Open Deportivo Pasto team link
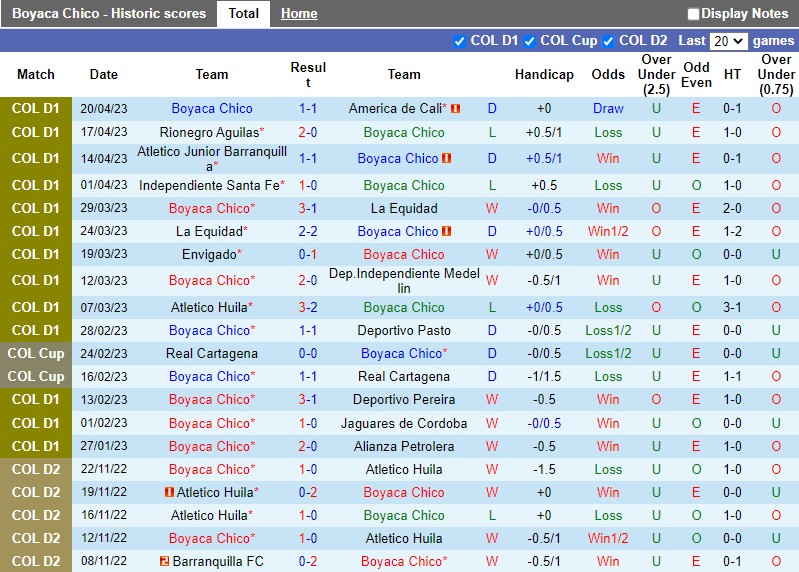Screen dimensions: 799x572 tap(404, 331)
